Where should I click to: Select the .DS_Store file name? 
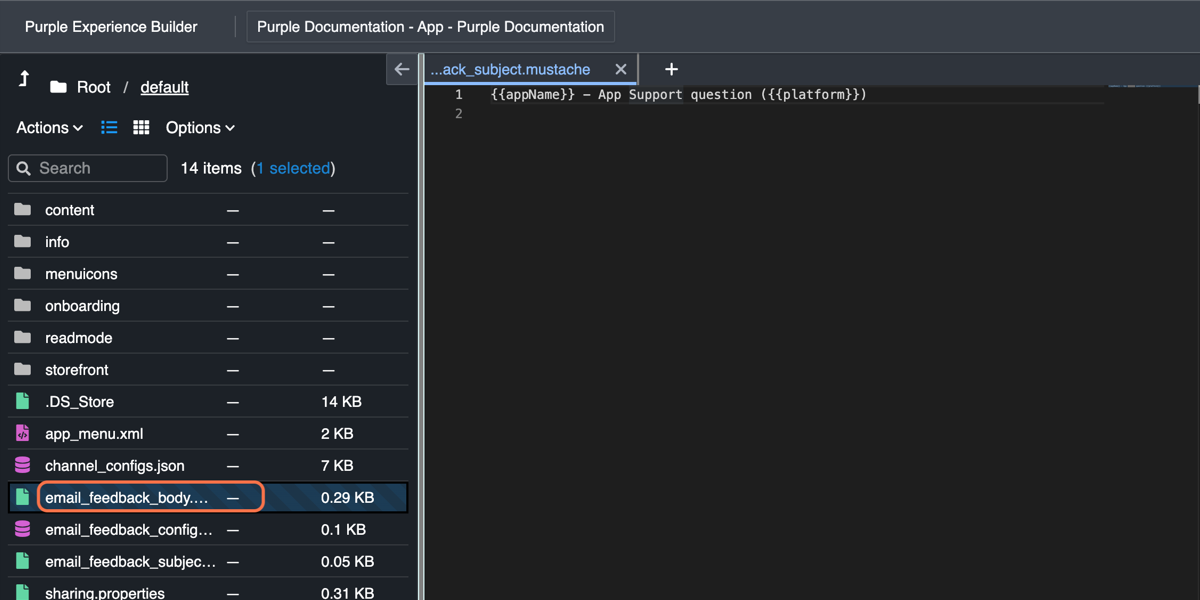click(79, 402)
